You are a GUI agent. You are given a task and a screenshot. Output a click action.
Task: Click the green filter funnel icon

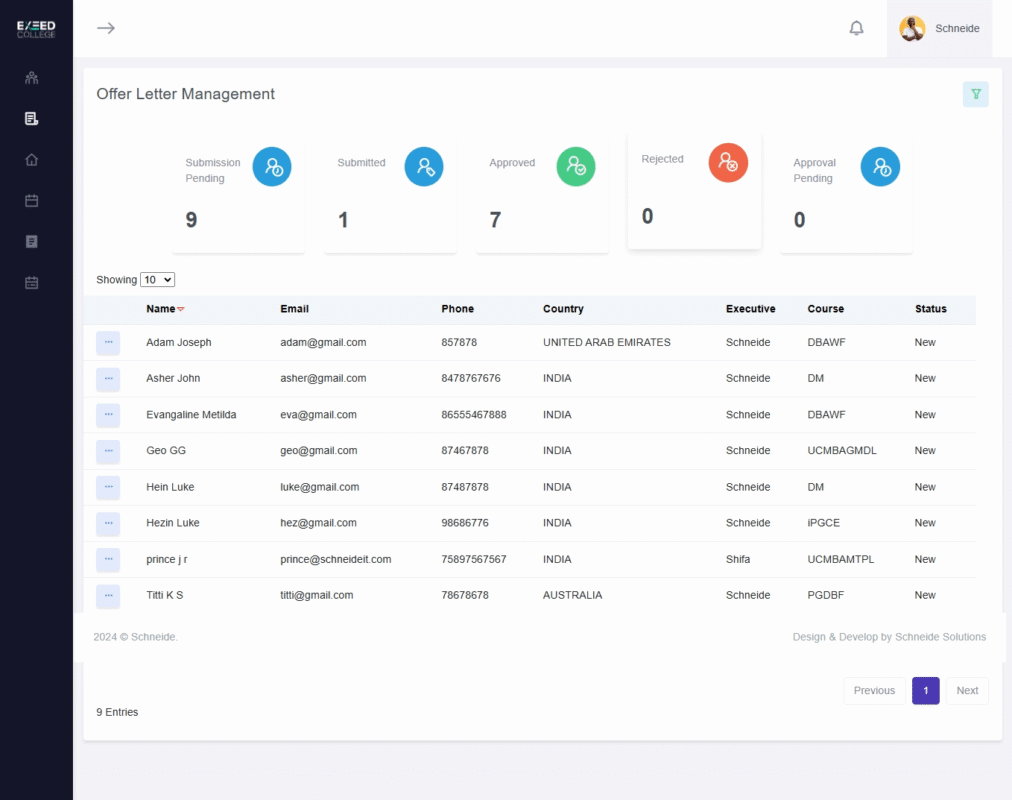pos(975,94)
